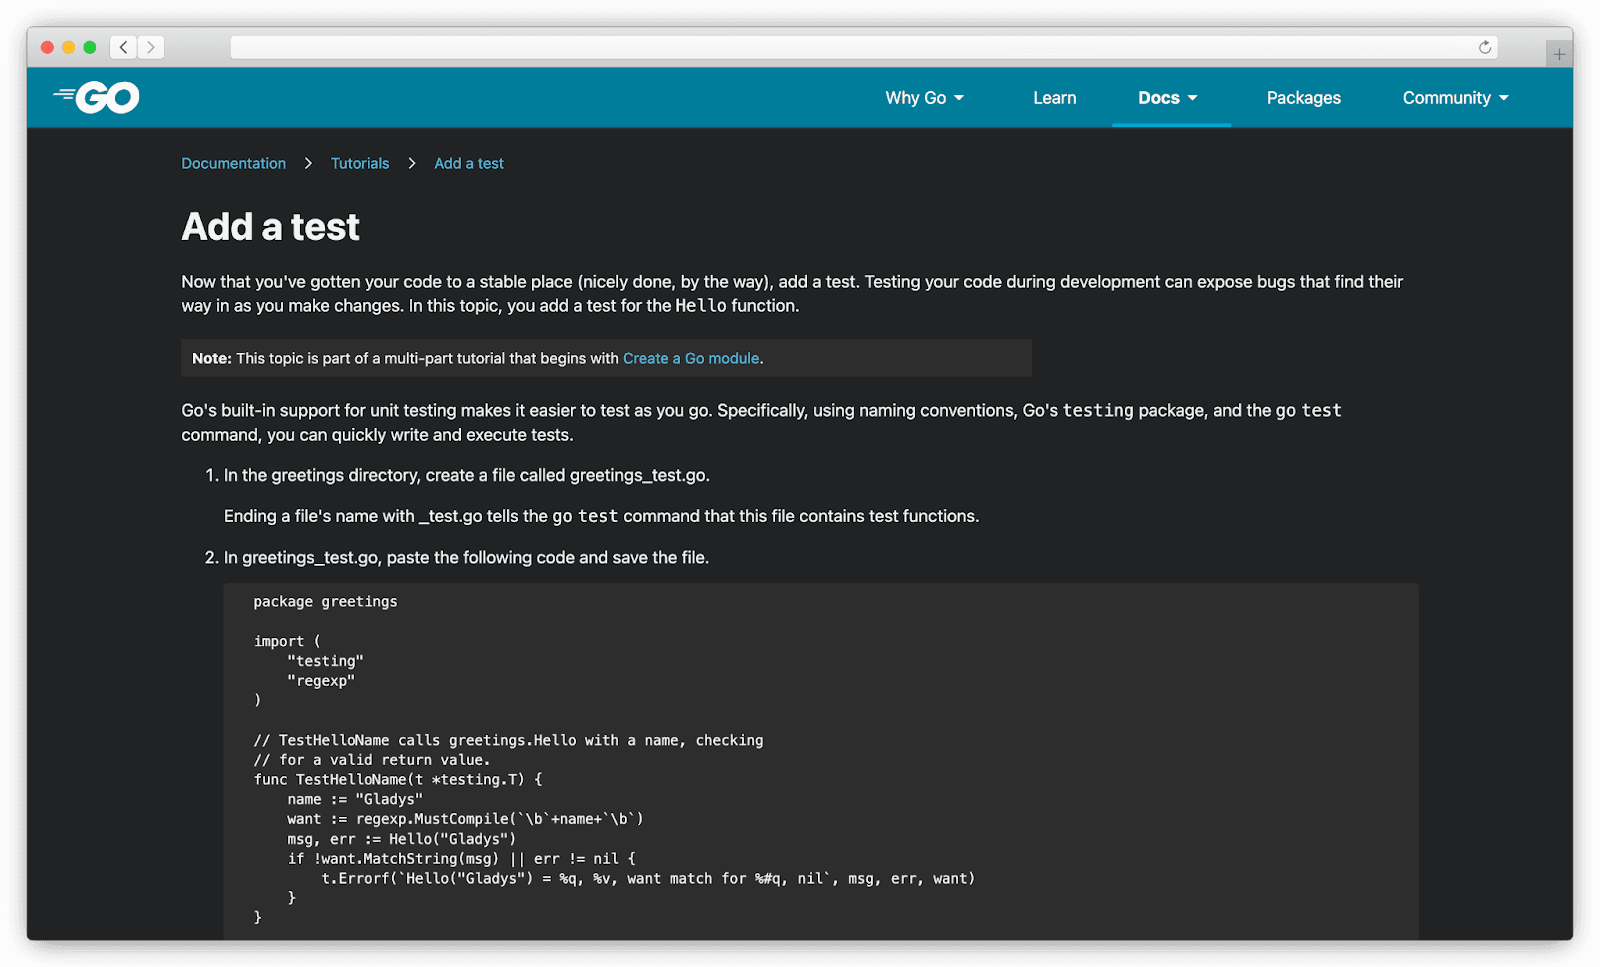Select Learn in the navigation bar
Image resolution: width=1600 pixels, height=967 pixels.
[x=1054, y=97]
